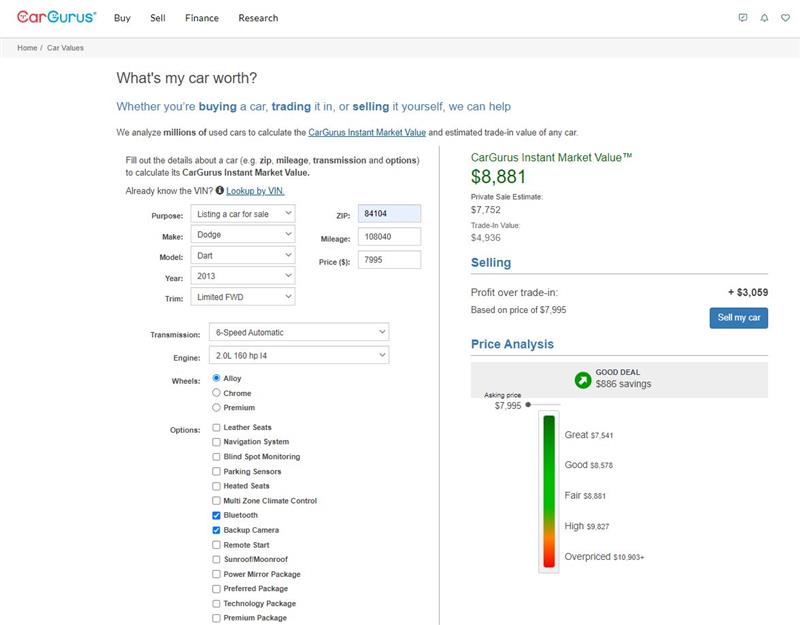Select the Chrome wheels radio button
Screen dimensions: 800x625
tap(216, 393)
